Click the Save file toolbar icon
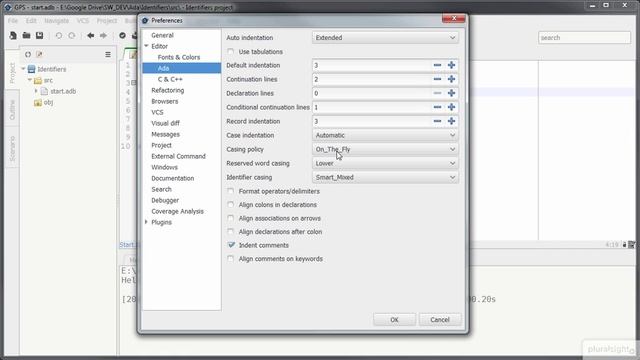Screen dimensions: 640x360 pyautogui.click(x=40, y=36)
